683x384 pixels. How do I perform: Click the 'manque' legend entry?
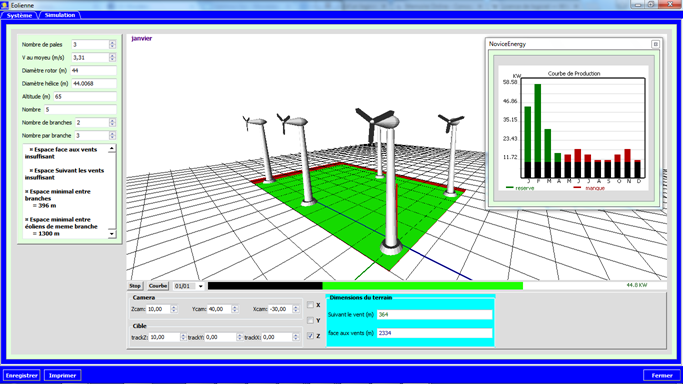[589, 188]
